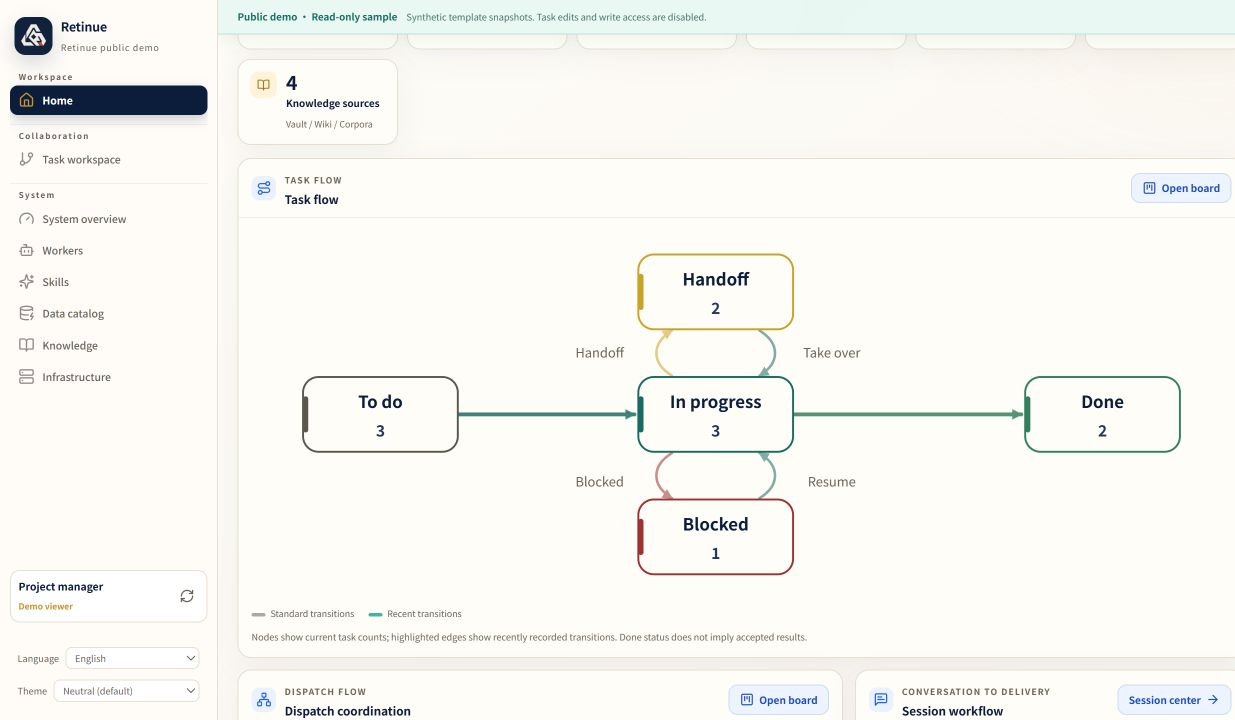Select the Handoff node
This screenshot has height=720, width=1235.
click(x=716, y=292)
